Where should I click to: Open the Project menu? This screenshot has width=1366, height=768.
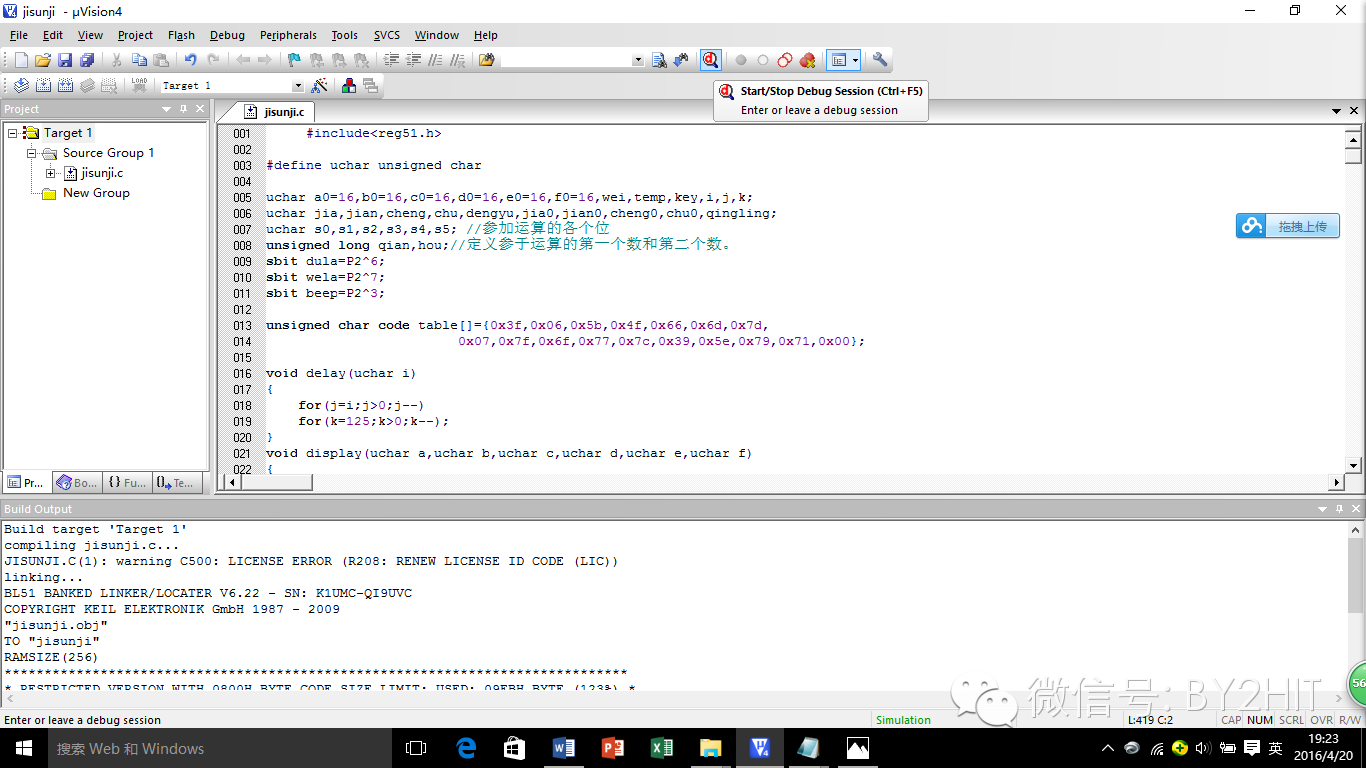136,35
